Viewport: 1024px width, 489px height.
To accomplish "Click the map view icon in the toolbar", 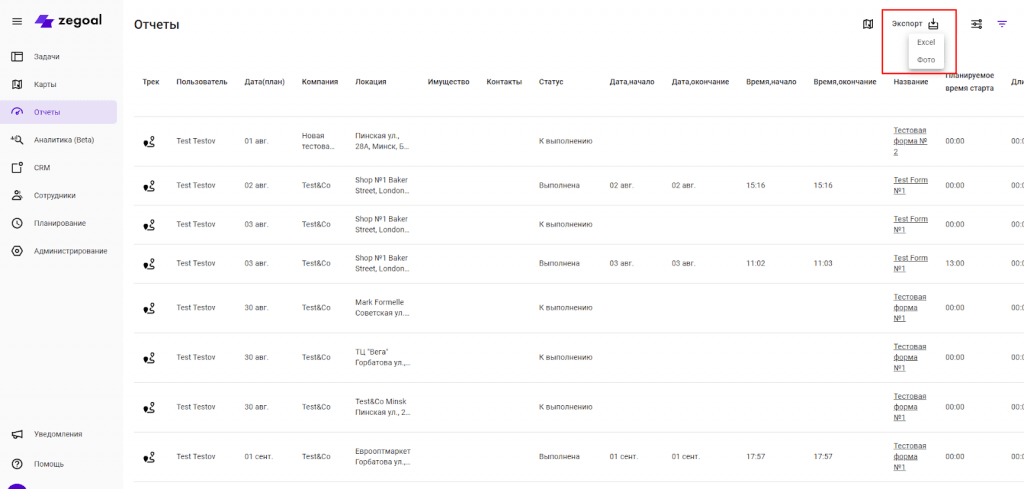I will (x=868, y=24).
